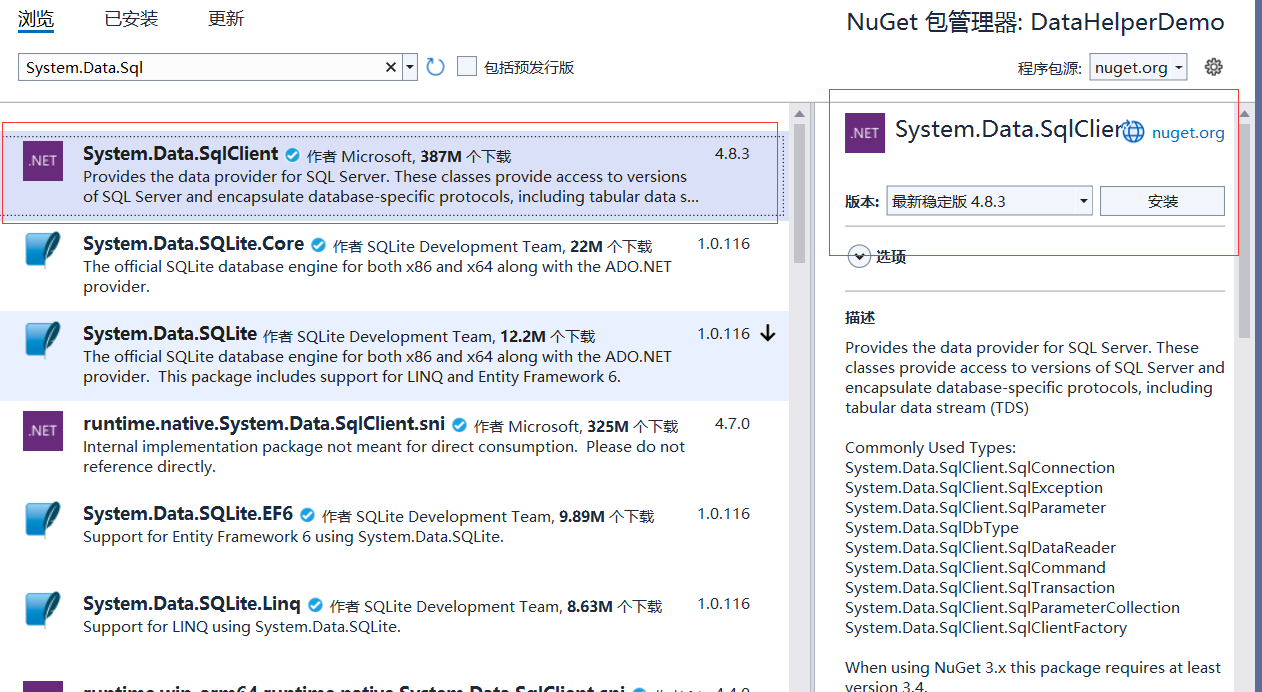Click the 安装 button
The height and width of the screenshot is (692, 1262).
click(x=1162, y=201)
